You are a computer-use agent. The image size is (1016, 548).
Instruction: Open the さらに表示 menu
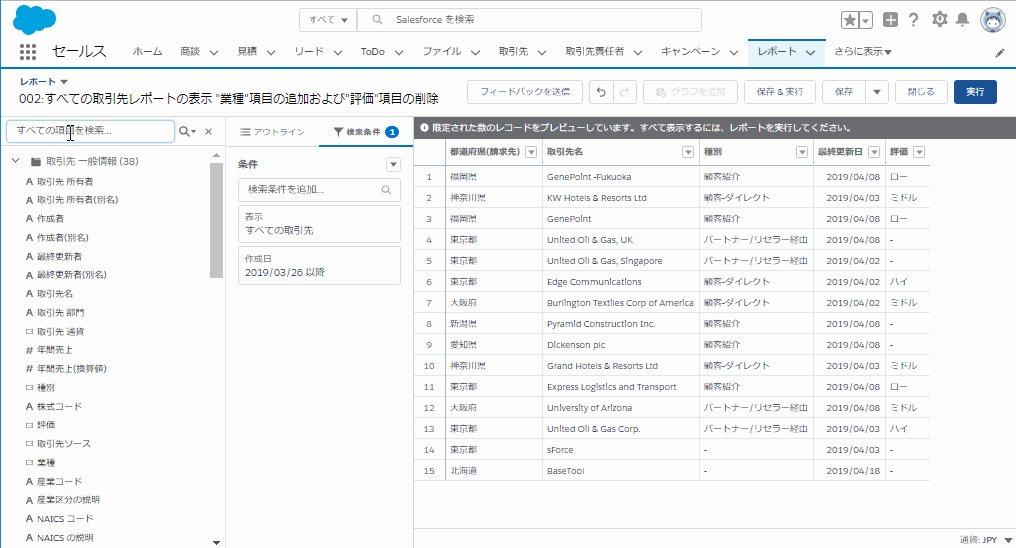(x=862, y=52)
